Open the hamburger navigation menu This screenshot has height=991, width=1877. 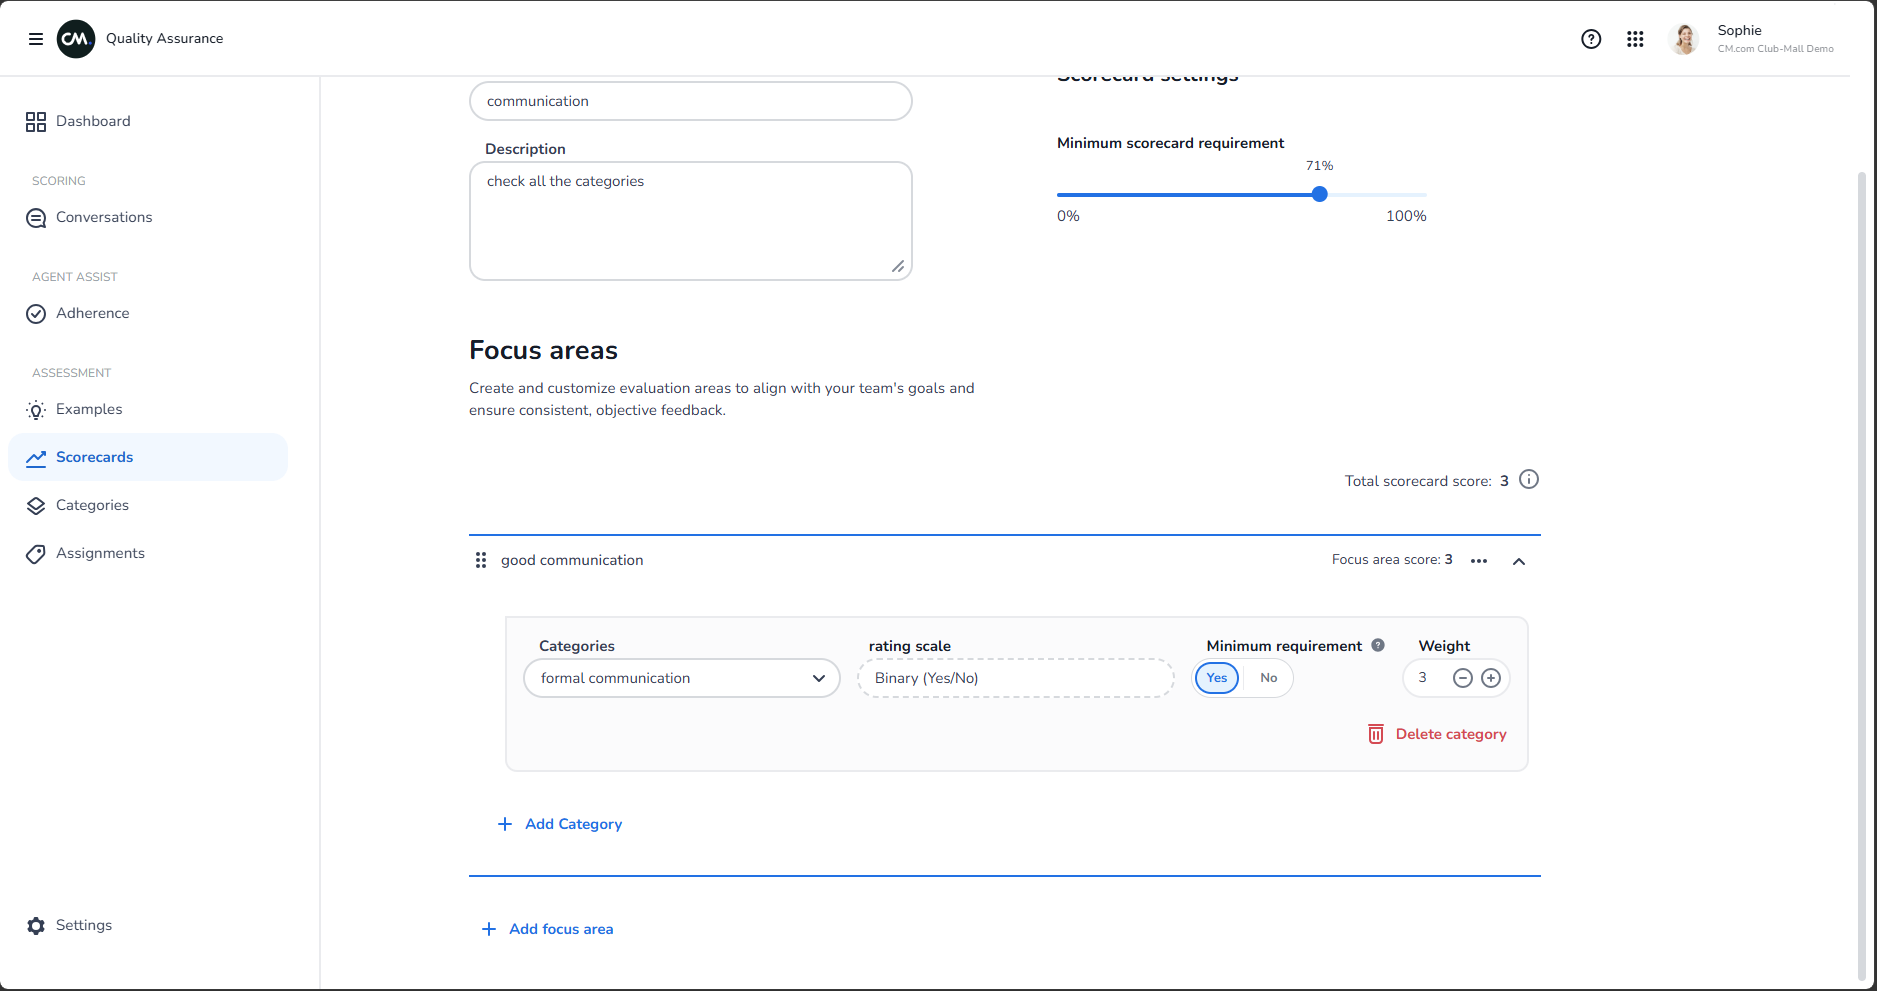tap(36, 39)
